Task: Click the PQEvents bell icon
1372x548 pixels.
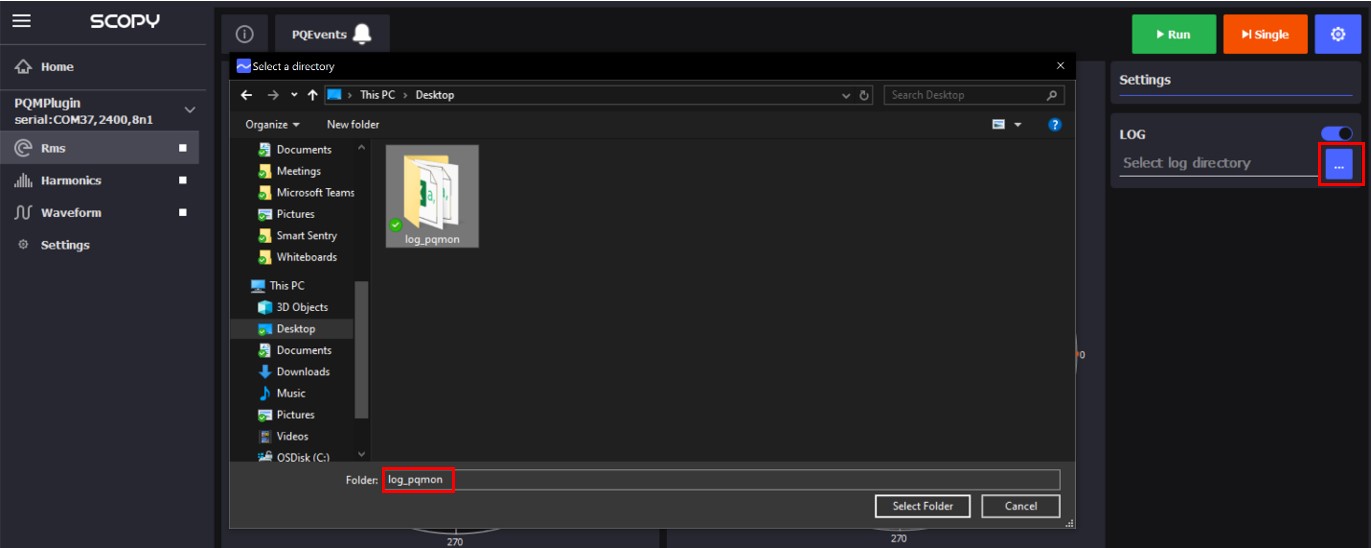Action: tap(362, 34)
